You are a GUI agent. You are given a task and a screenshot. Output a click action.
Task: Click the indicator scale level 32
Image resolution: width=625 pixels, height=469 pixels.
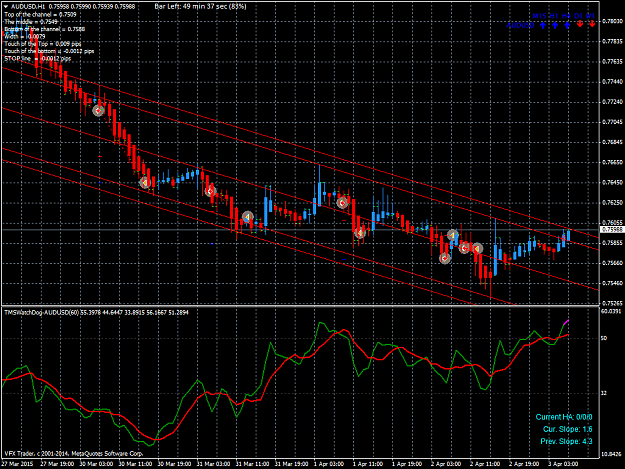point(604,393)
